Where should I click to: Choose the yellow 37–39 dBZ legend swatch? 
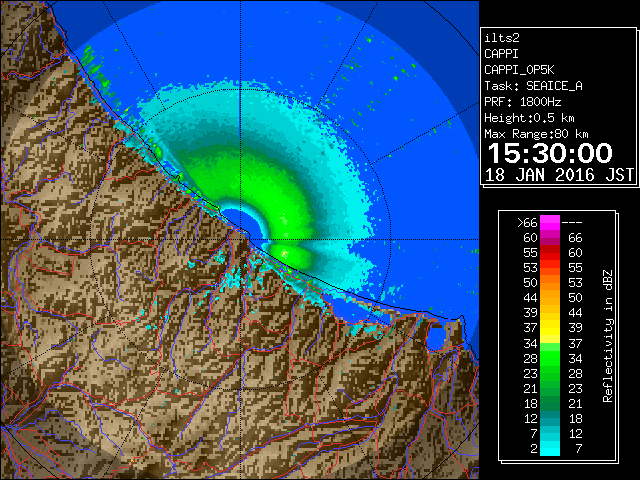[x=550, y=327]
